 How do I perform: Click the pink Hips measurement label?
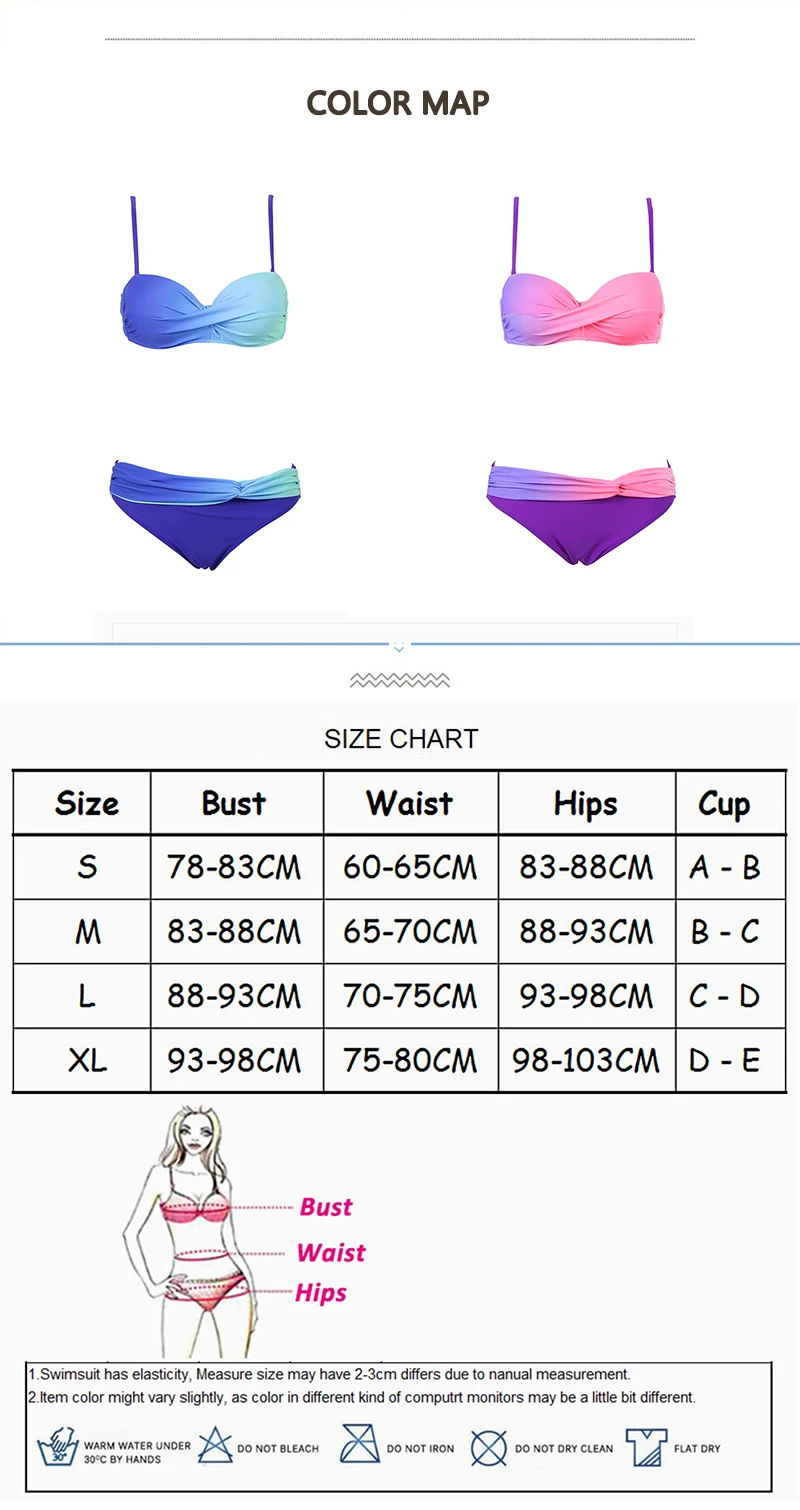[x=321, y=1293]
